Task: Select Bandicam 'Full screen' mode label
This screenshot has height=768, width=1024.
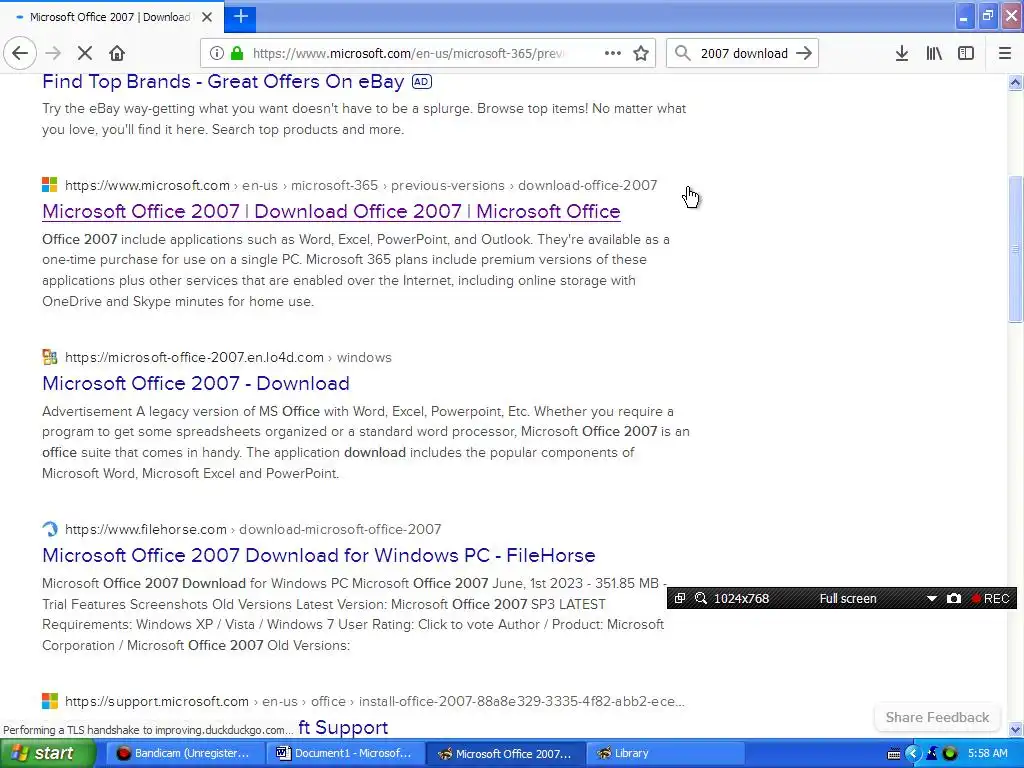Action: pyautogui.click(x=848, y=598)
